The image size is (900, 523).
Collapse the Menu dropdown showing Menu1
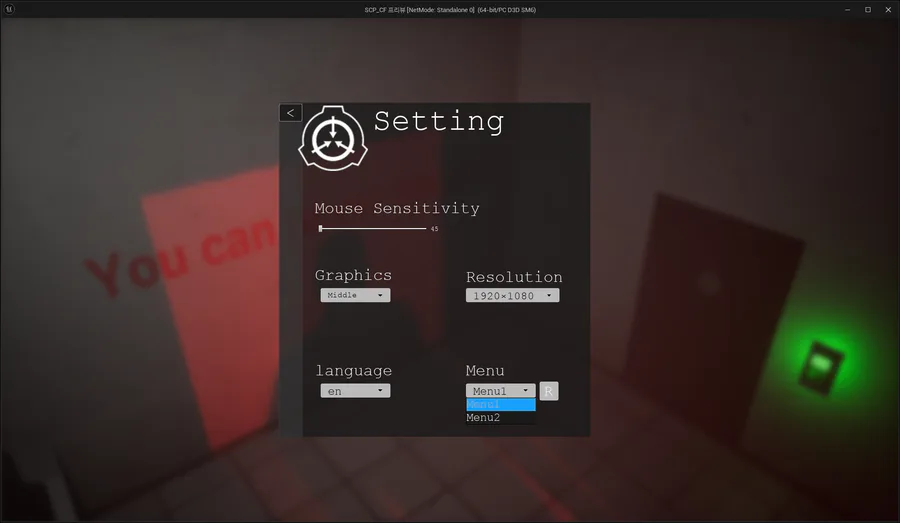501,390
